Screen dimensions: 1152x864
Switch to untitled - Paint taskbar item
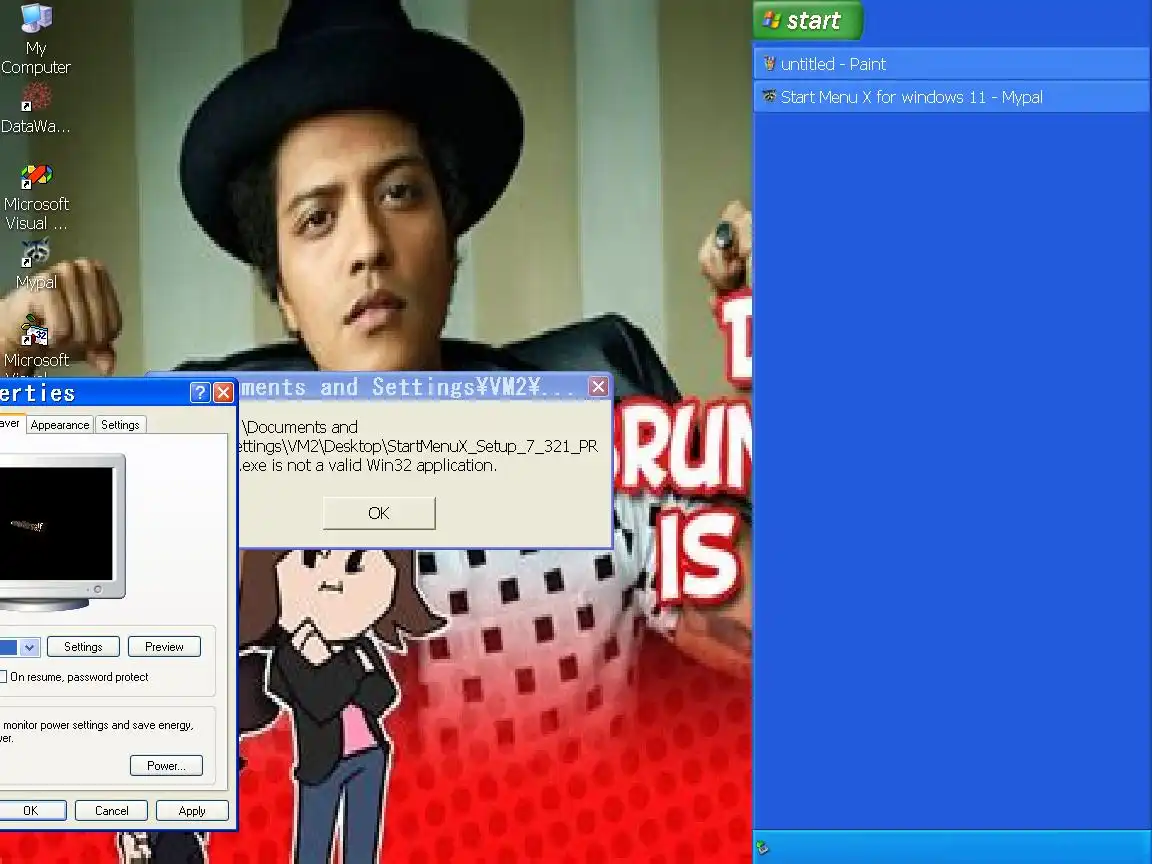pos(951,64)
